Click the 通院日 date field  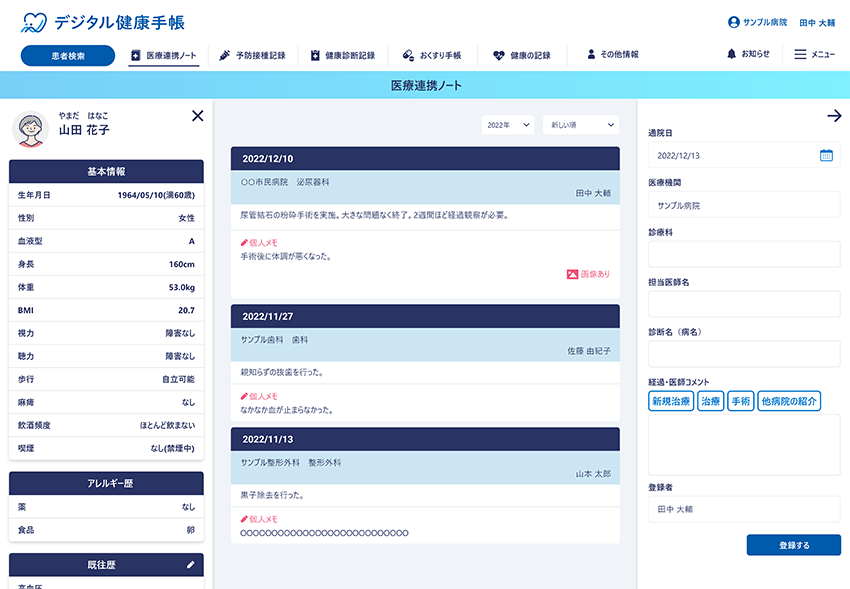pos(744,156)
